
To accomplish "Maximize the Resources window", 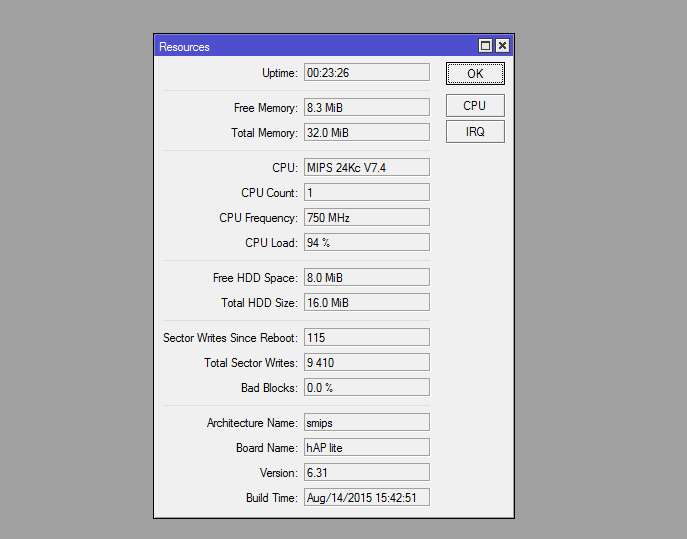I will [x=486, y=46].
